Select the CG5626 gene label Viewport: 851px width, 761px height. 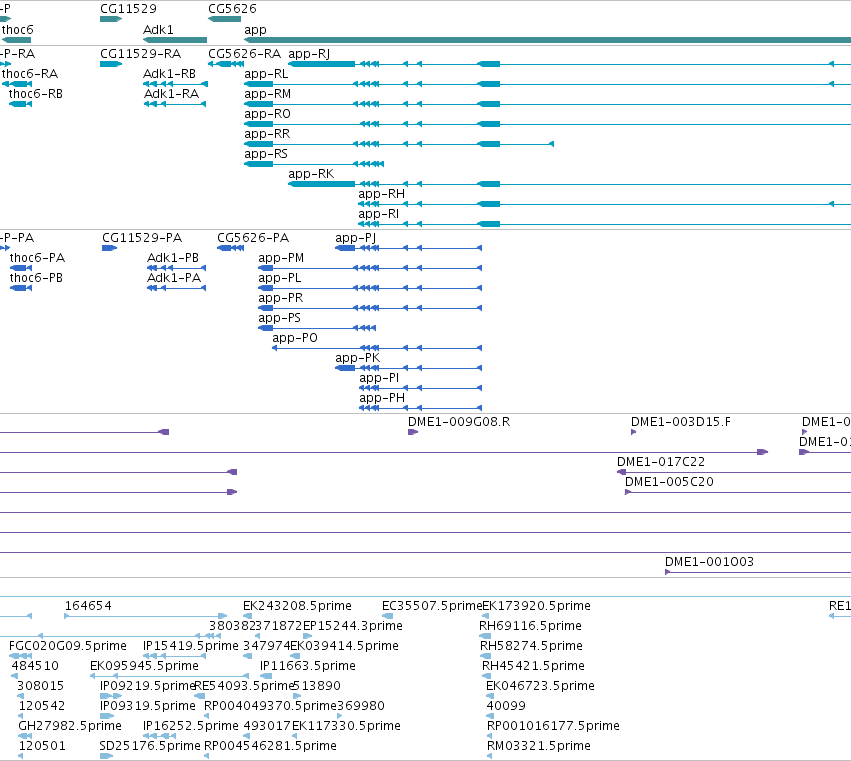[x=232, y=9]
